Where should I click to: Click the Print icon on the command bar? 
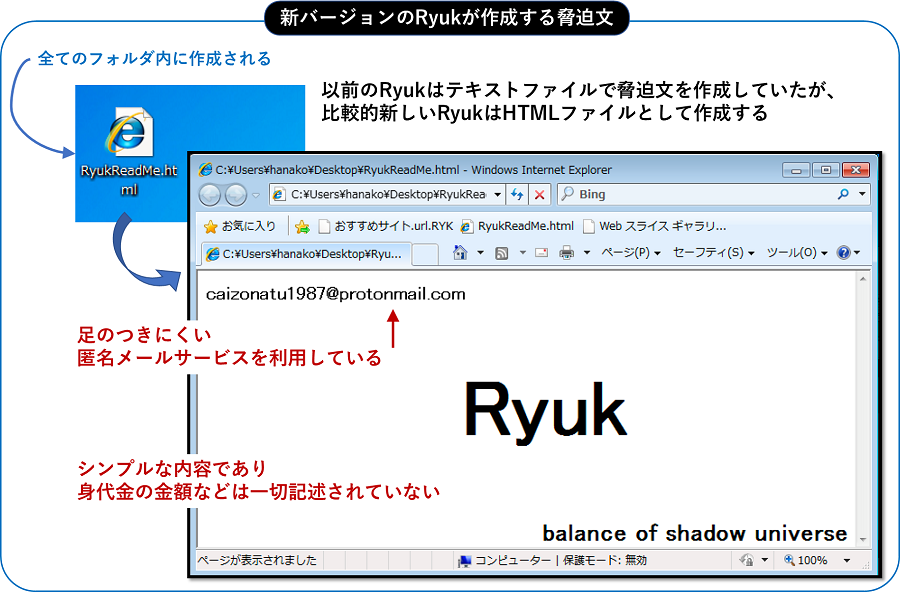click(x=566, y=252)
